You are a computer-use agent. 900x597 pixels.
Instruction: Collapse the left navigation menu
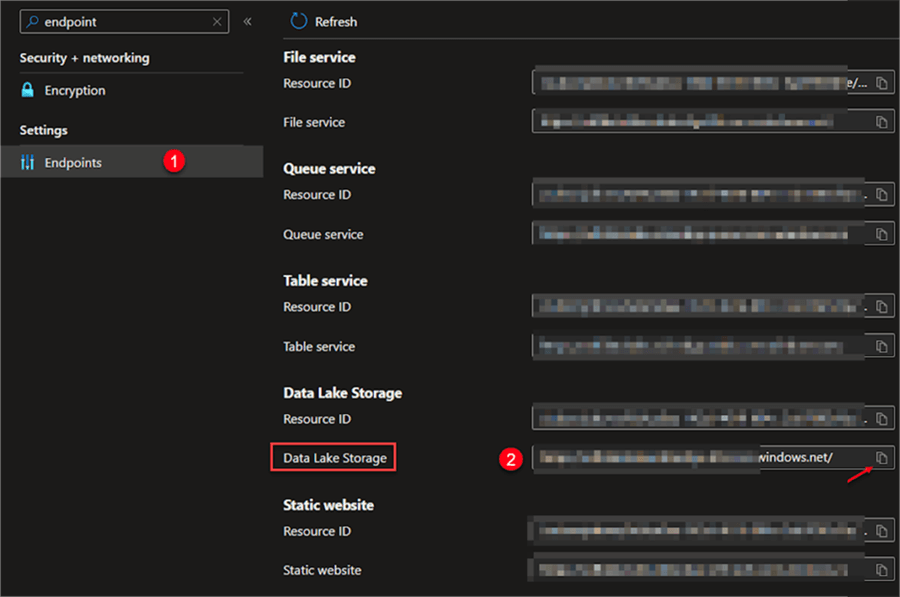point(247,21)
